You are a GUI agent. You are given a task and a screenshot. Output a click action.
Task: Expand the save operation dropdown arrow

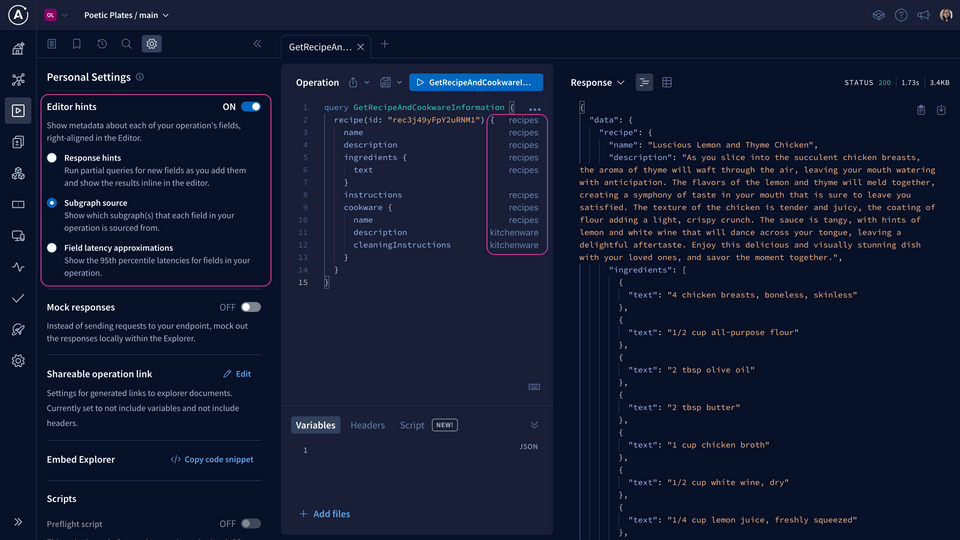399,83
